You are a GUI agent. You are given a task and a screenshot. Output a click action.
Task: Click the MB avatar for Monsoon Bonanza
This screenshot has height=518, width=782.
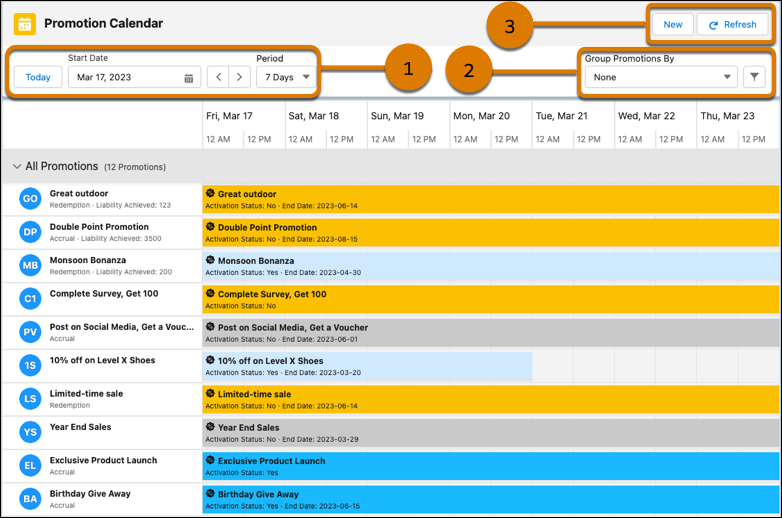(30, 265)
